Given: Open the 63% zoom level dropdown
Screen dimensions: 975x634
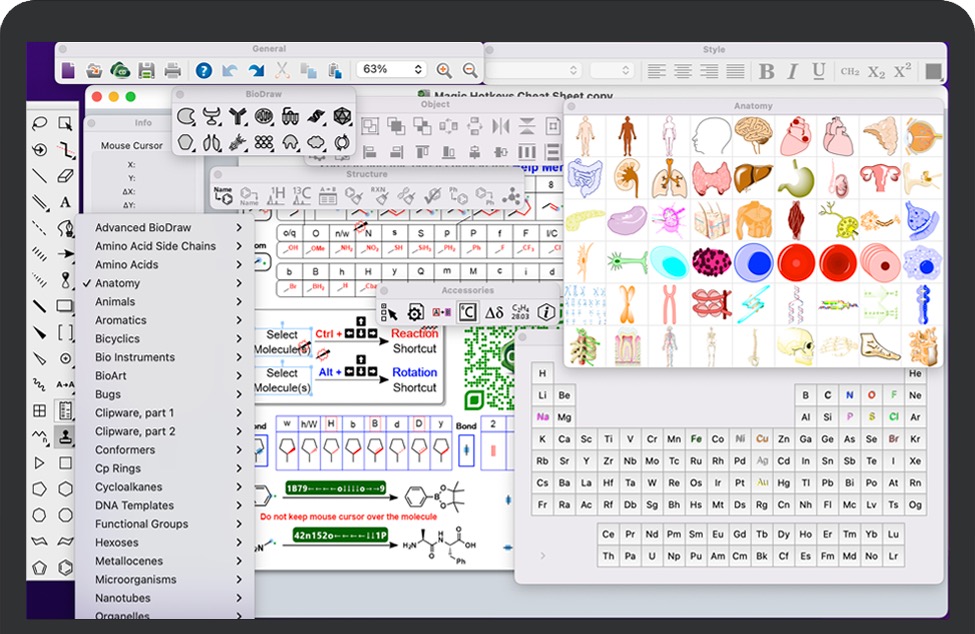Looking at the screenshot, I should 391,70.
